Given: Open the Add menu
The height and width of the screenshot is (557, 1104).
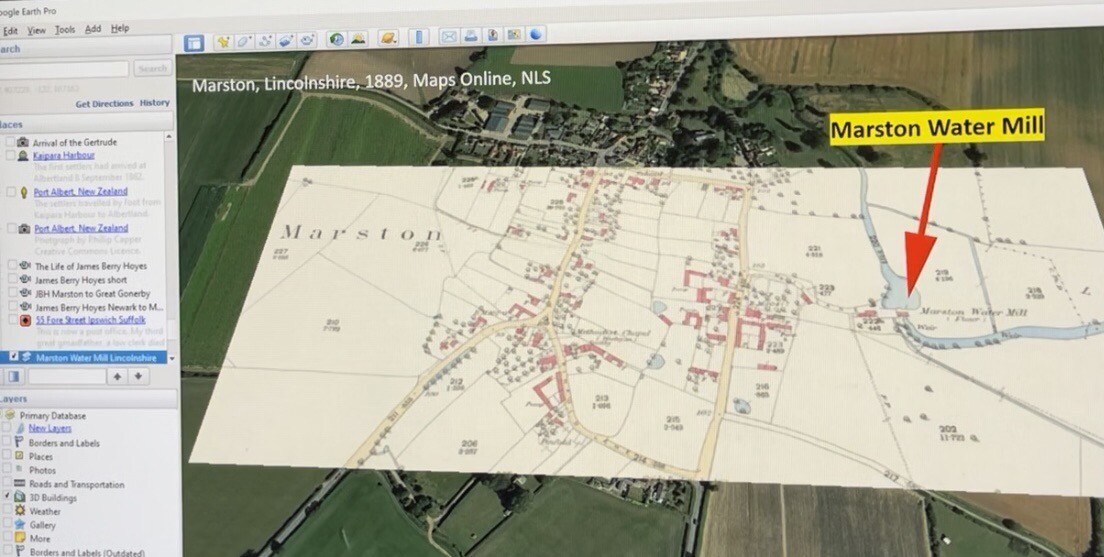Looking at the screenshot, I should [x=93, y=29].
